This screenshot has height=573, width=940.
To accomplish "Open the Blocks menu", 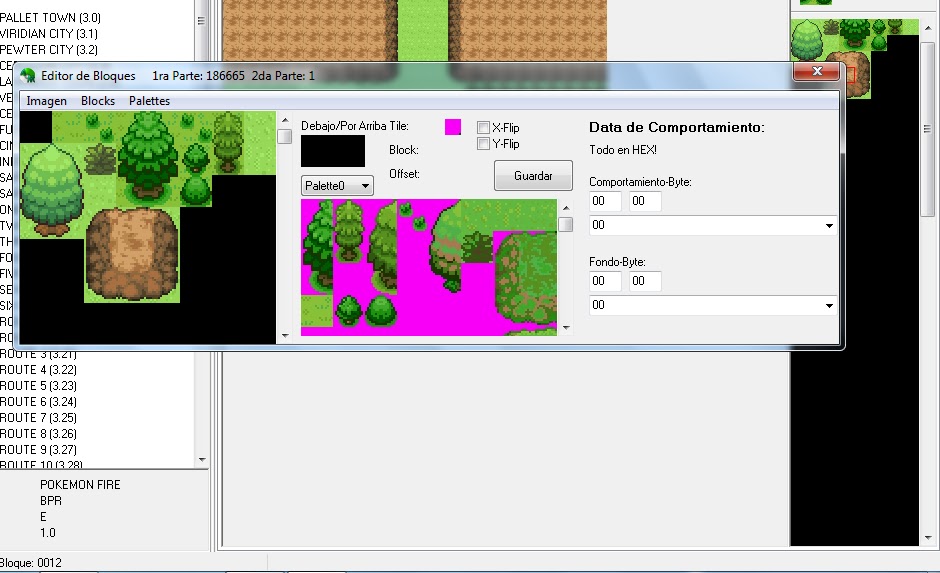I will pos(98,101).
